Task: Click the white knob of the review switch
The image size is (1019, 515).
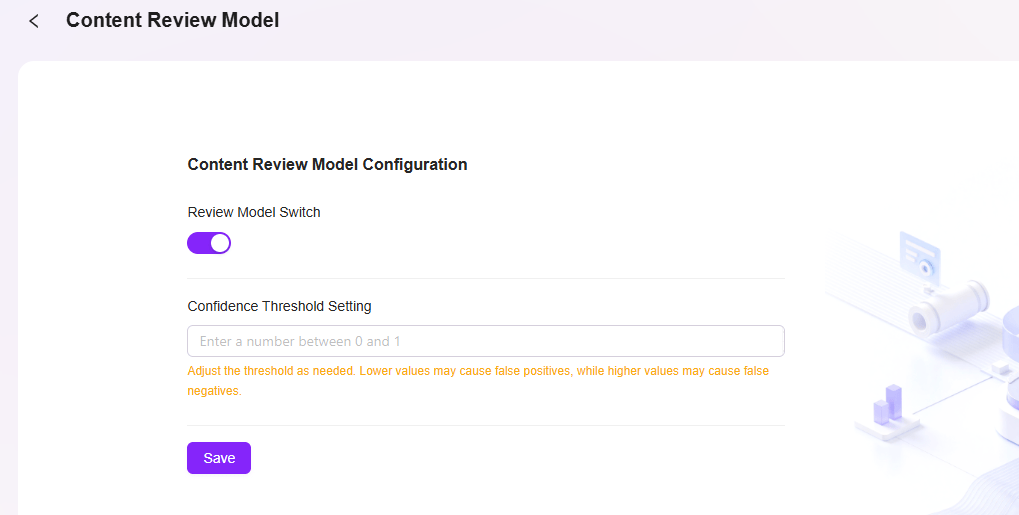Action: coord(220,243)
